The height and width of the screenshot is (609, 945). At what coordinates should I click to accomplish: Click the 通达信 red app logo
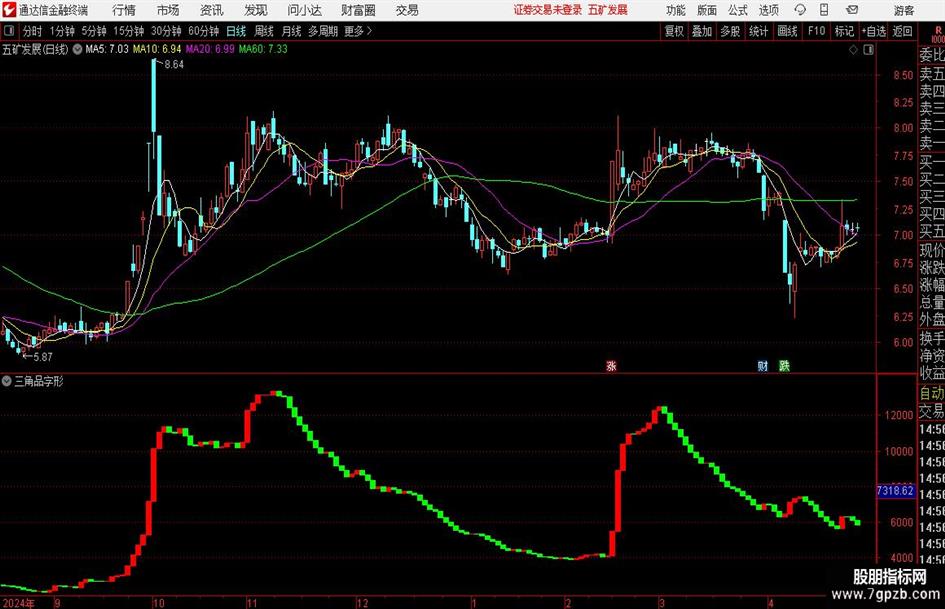coord(8,10)
